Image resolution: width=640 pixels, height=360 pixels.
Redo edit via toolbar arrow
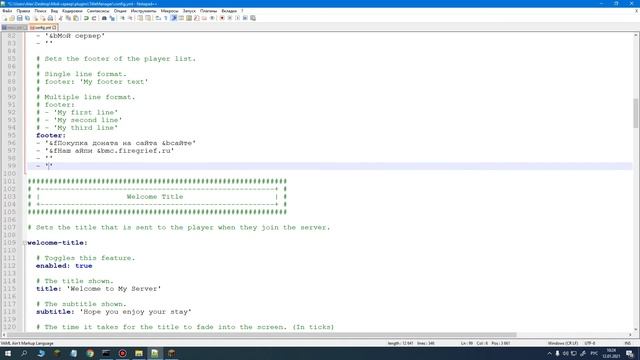(x=94, y=18)
